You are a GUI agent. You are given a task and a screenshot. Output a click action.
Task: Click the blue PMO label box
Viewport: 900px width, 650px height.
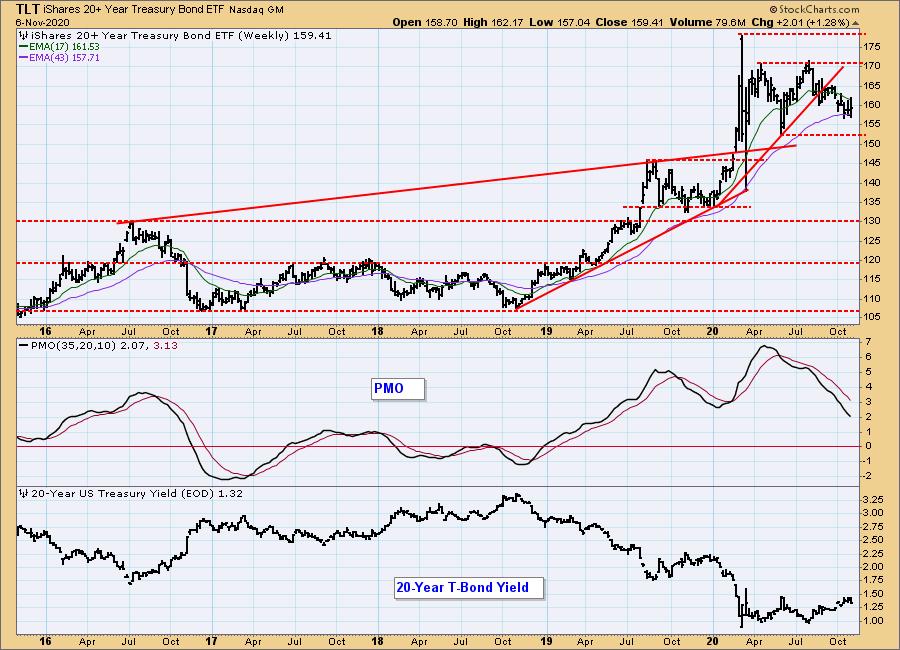[397, 389]
